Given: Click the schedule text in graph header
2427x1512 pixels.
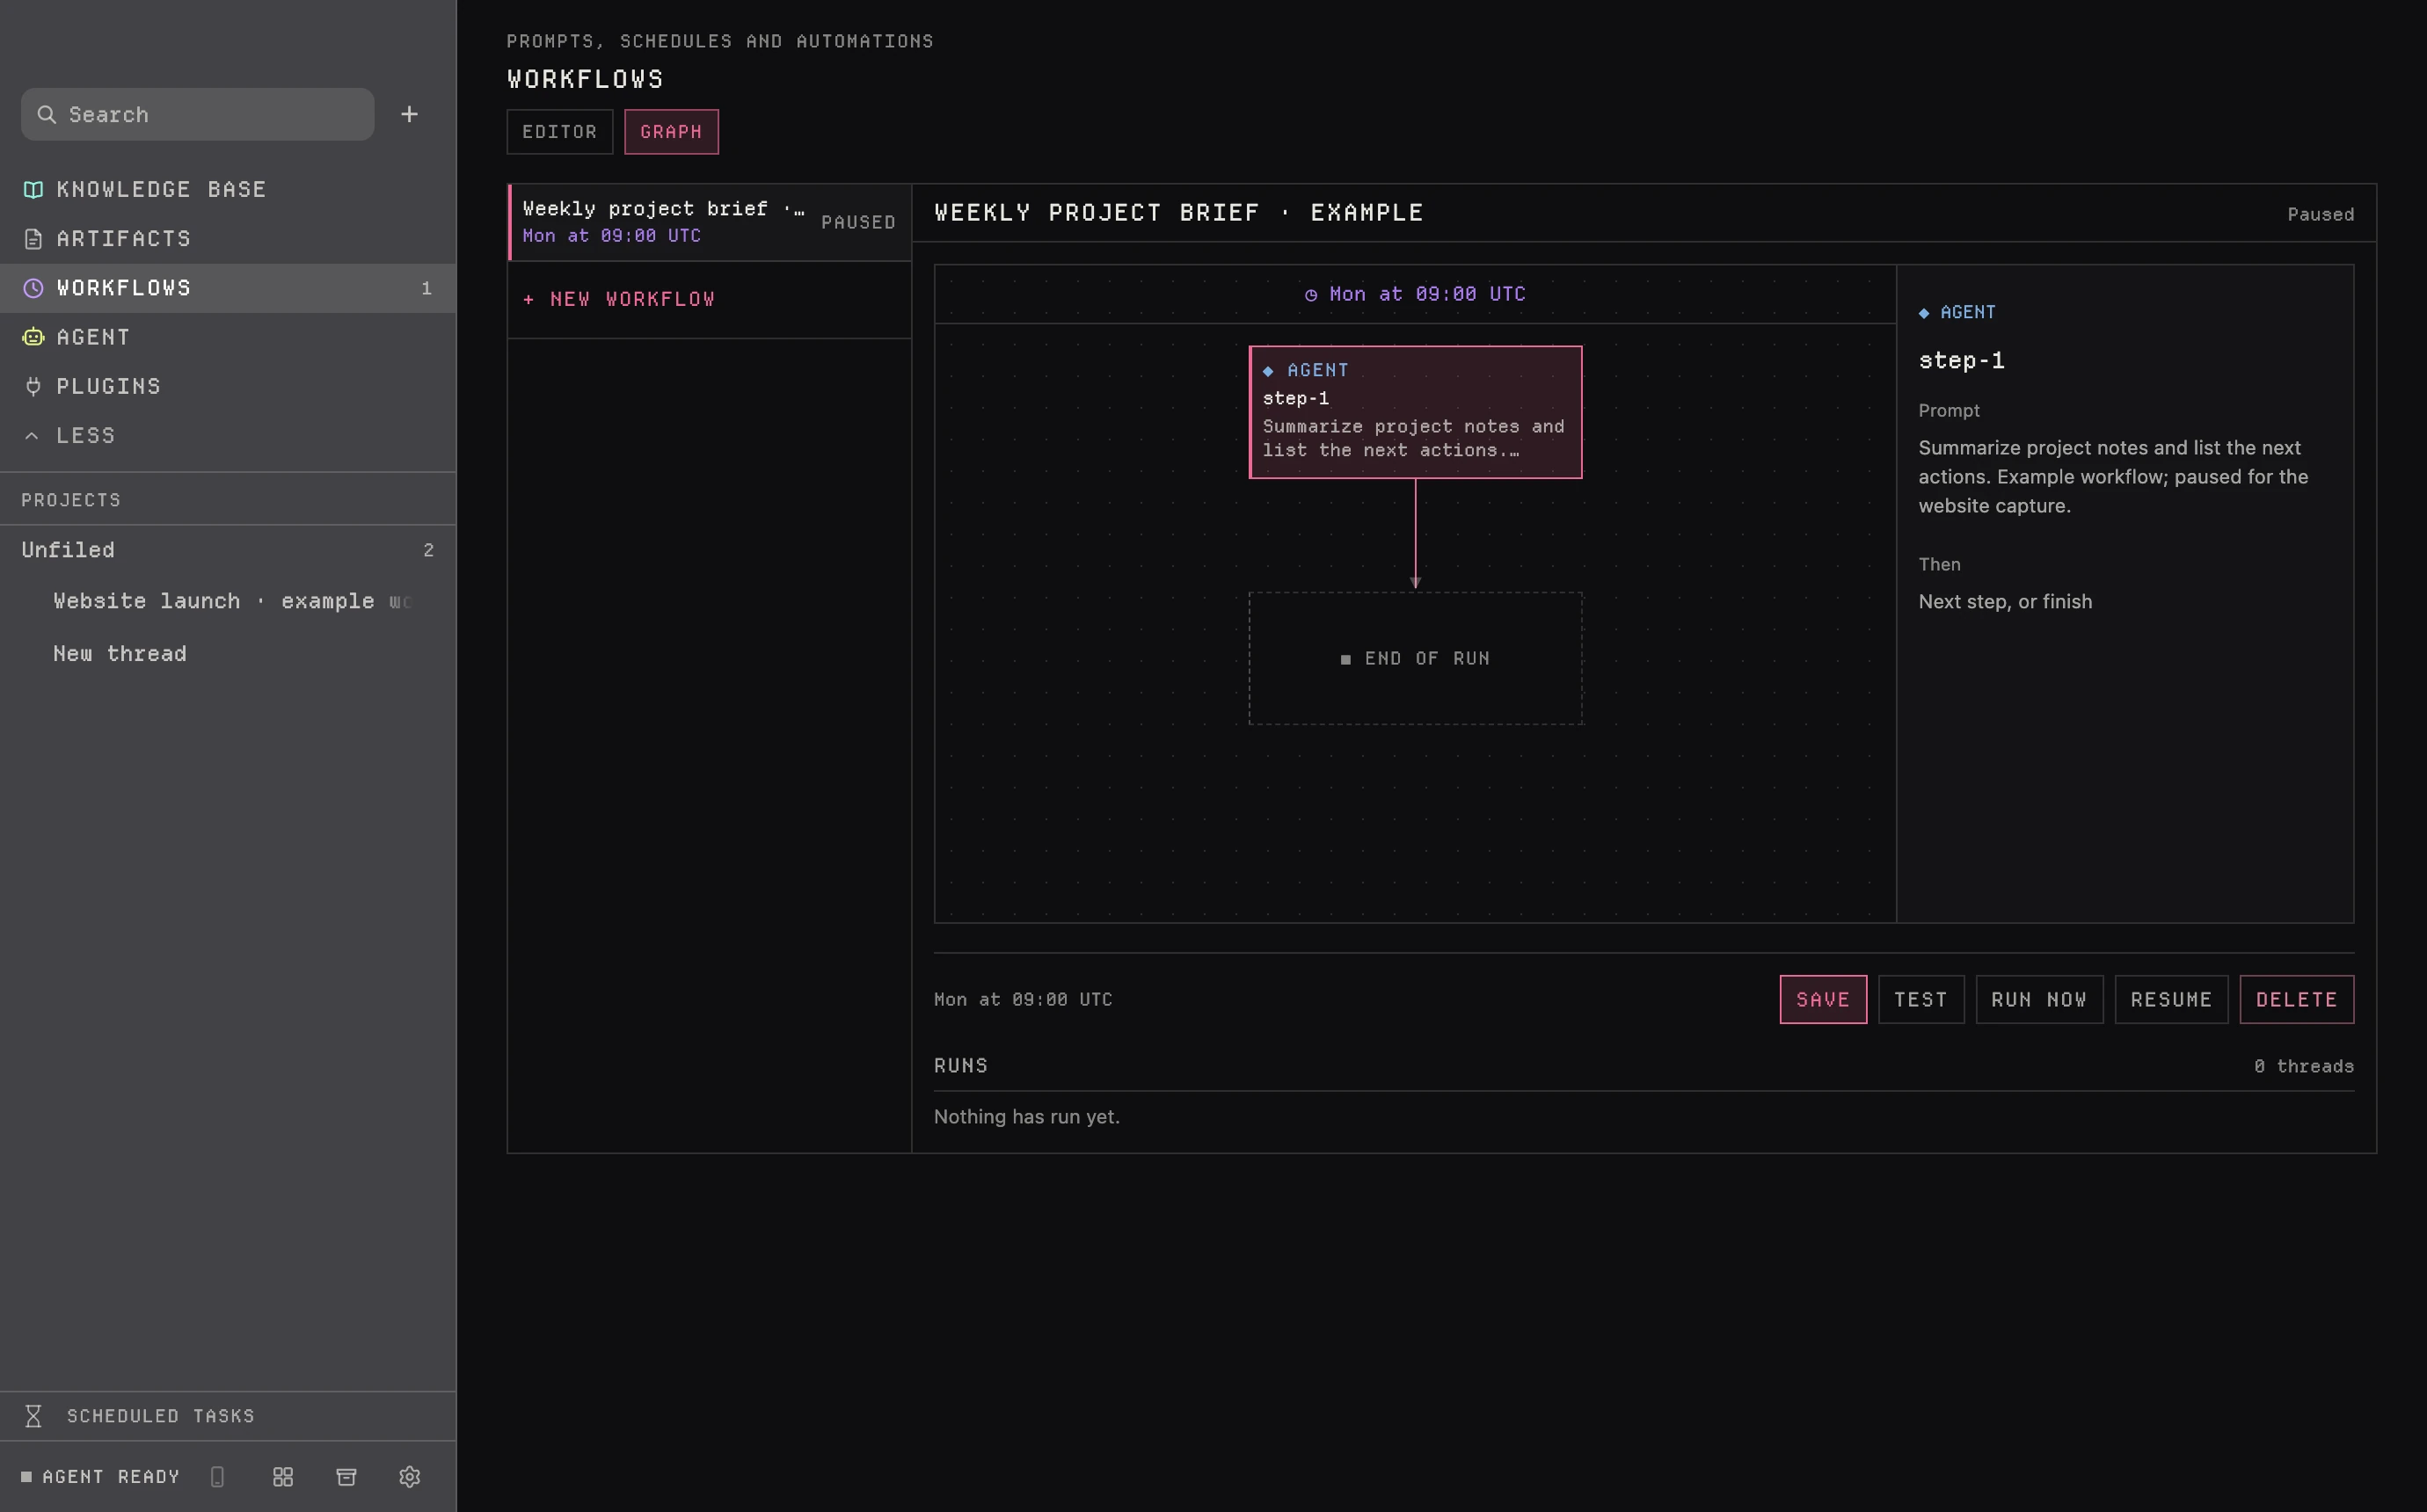Looking at the screenshot, I should pos(1427,294).
